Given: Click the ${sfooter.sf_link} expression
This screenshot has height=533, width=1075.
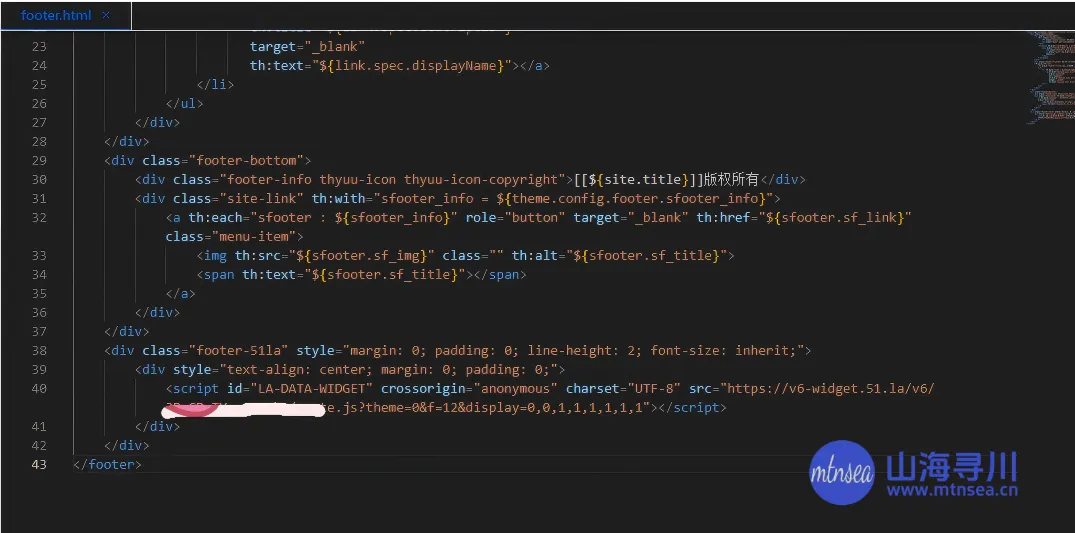Looking at the screenshot, I should click(x=835, y=217).
